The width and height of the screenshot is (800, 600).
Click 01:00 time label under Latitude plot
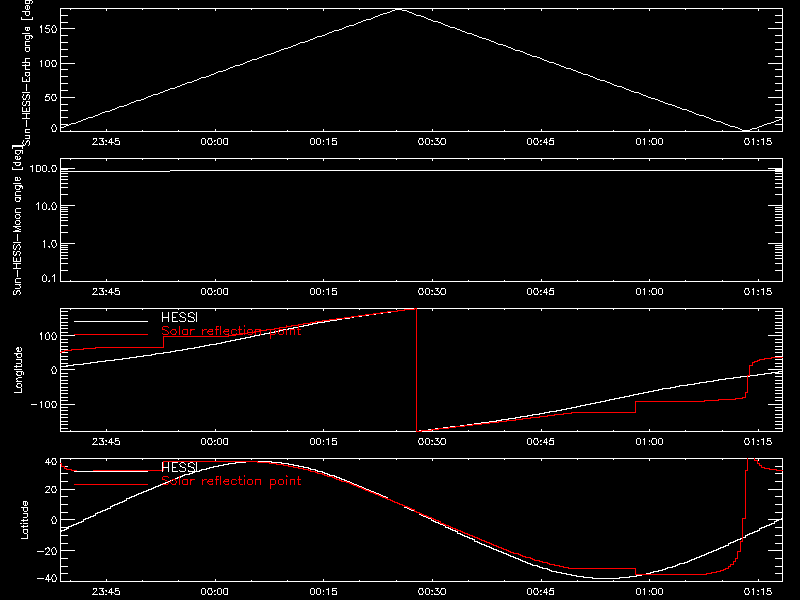[649, 592]
